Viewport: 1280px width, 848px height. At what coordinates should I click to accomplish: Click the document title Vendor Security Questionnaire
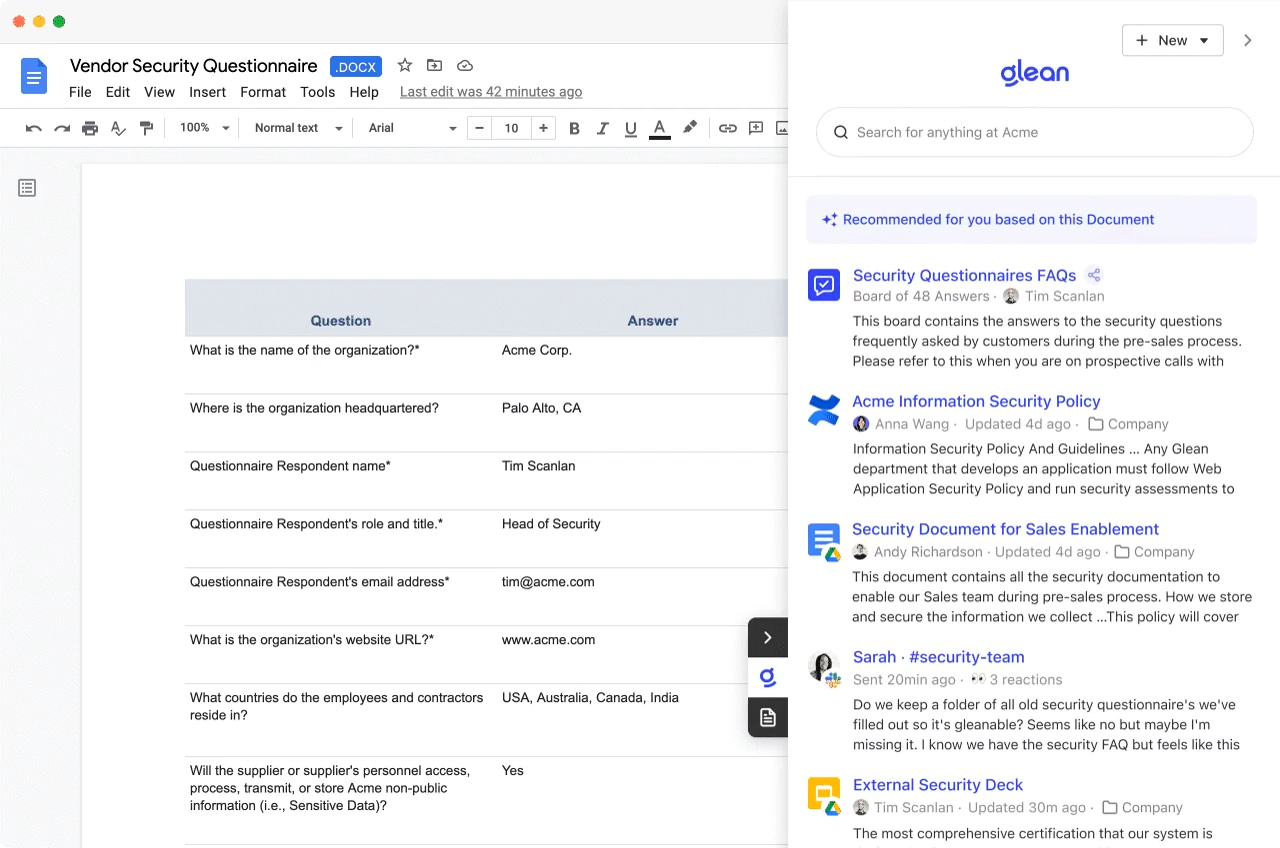[x=193, y=66]
